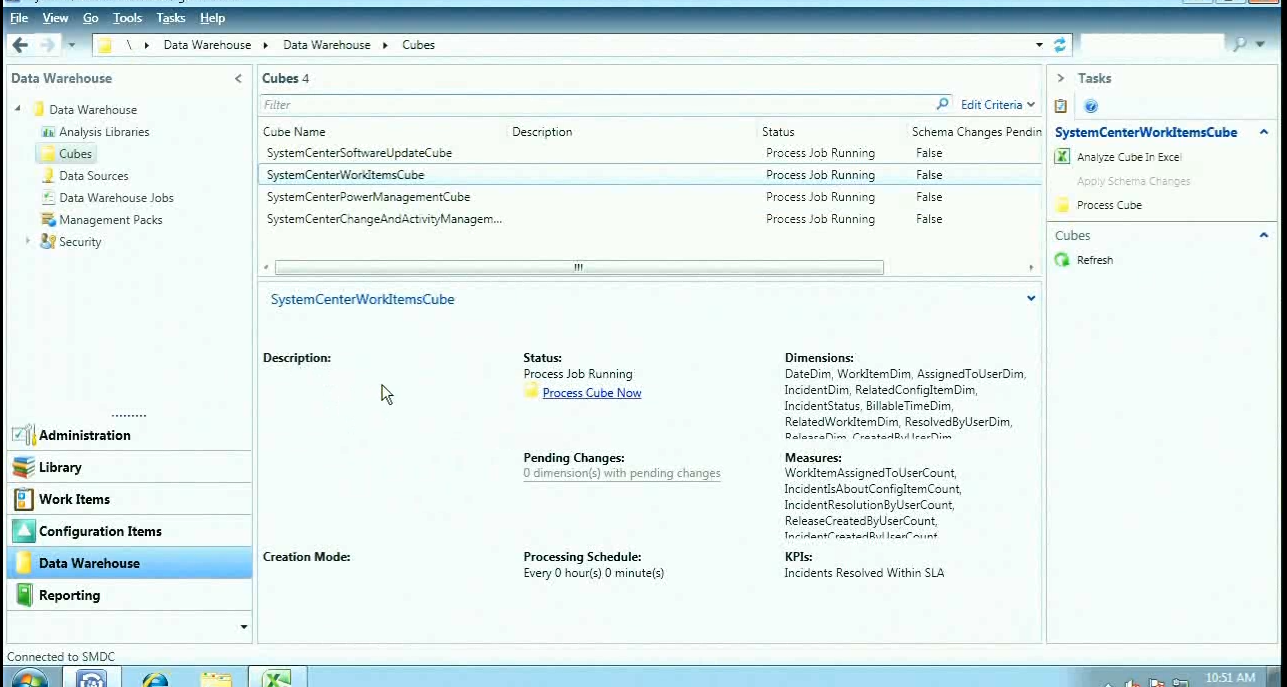Open the navigation pane options arrow
The height and width of the screenshot is (687, 1287).
[x=244, y=627]
